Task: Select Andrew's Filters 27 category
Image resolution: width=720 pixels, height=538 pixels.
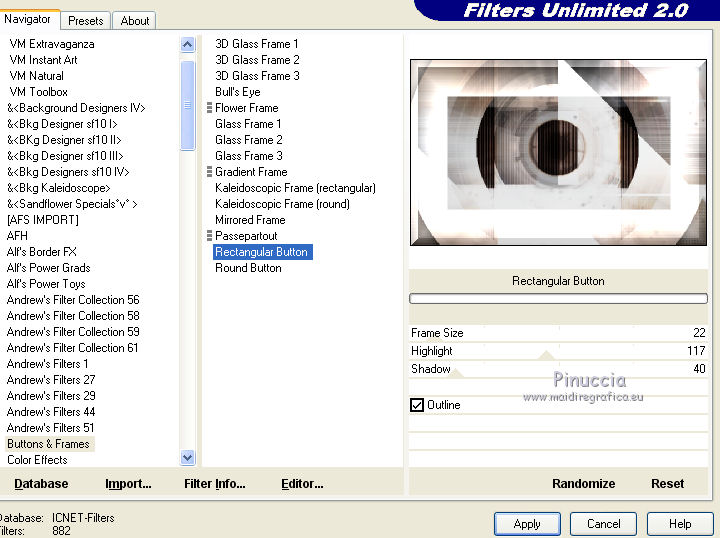Action: coord(51,380)
